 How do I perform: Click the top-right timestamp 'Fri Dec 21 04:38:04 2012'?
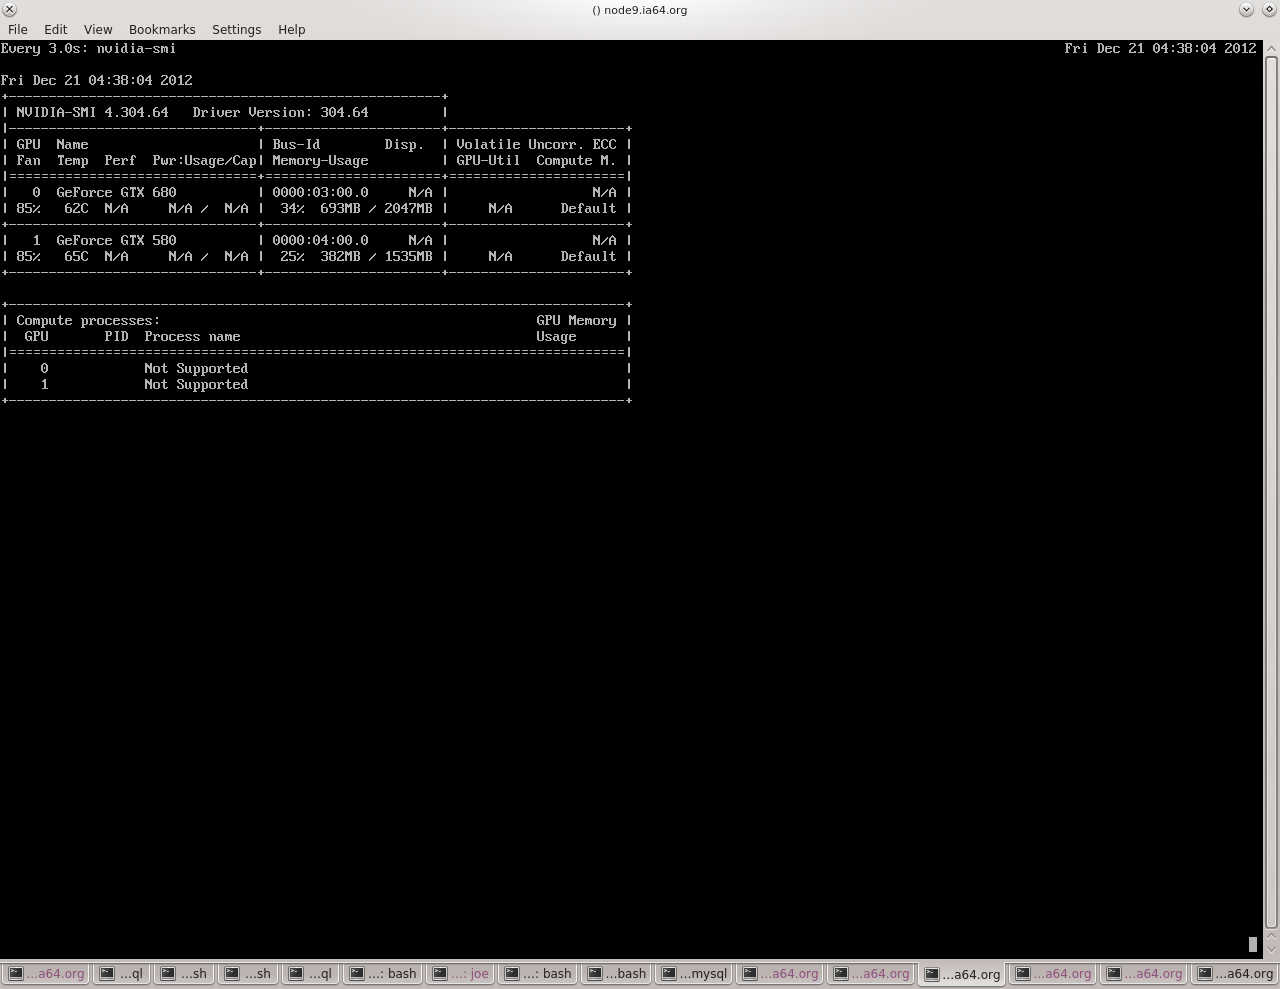(1160, 48)
